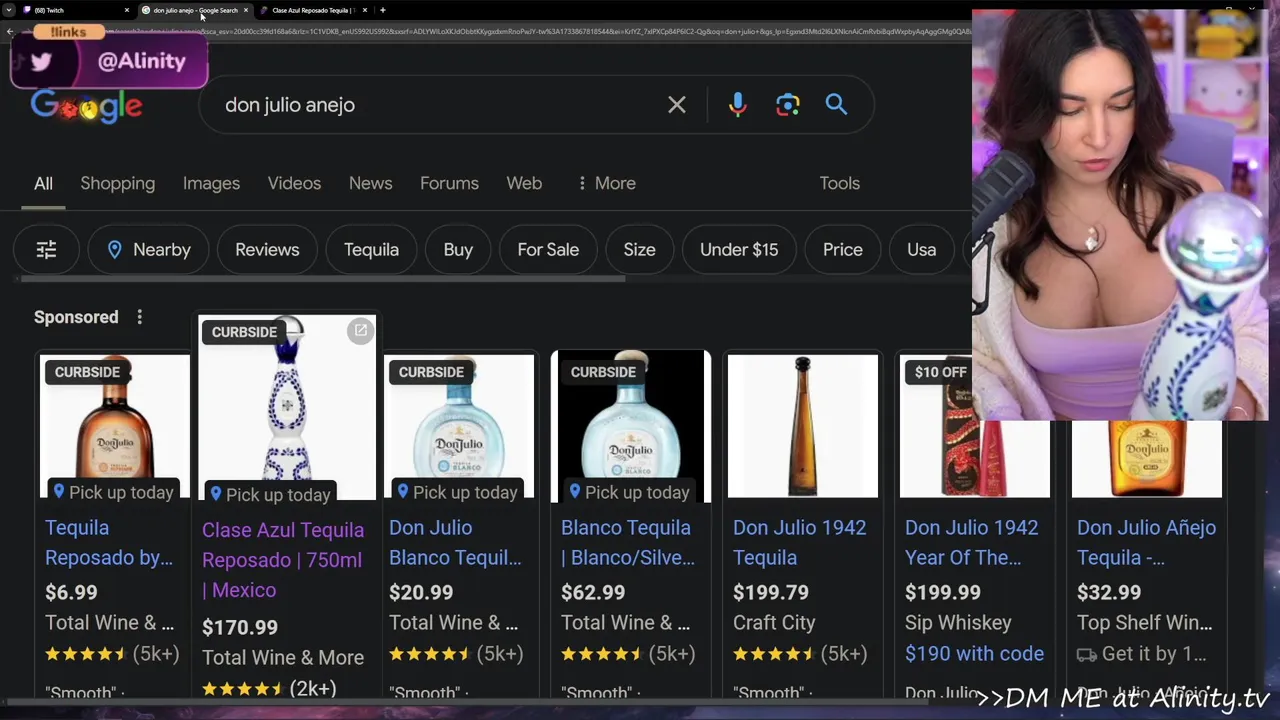1280x720 pixels.
Task: Switch to the Videos tab
Action: [294, 183]
